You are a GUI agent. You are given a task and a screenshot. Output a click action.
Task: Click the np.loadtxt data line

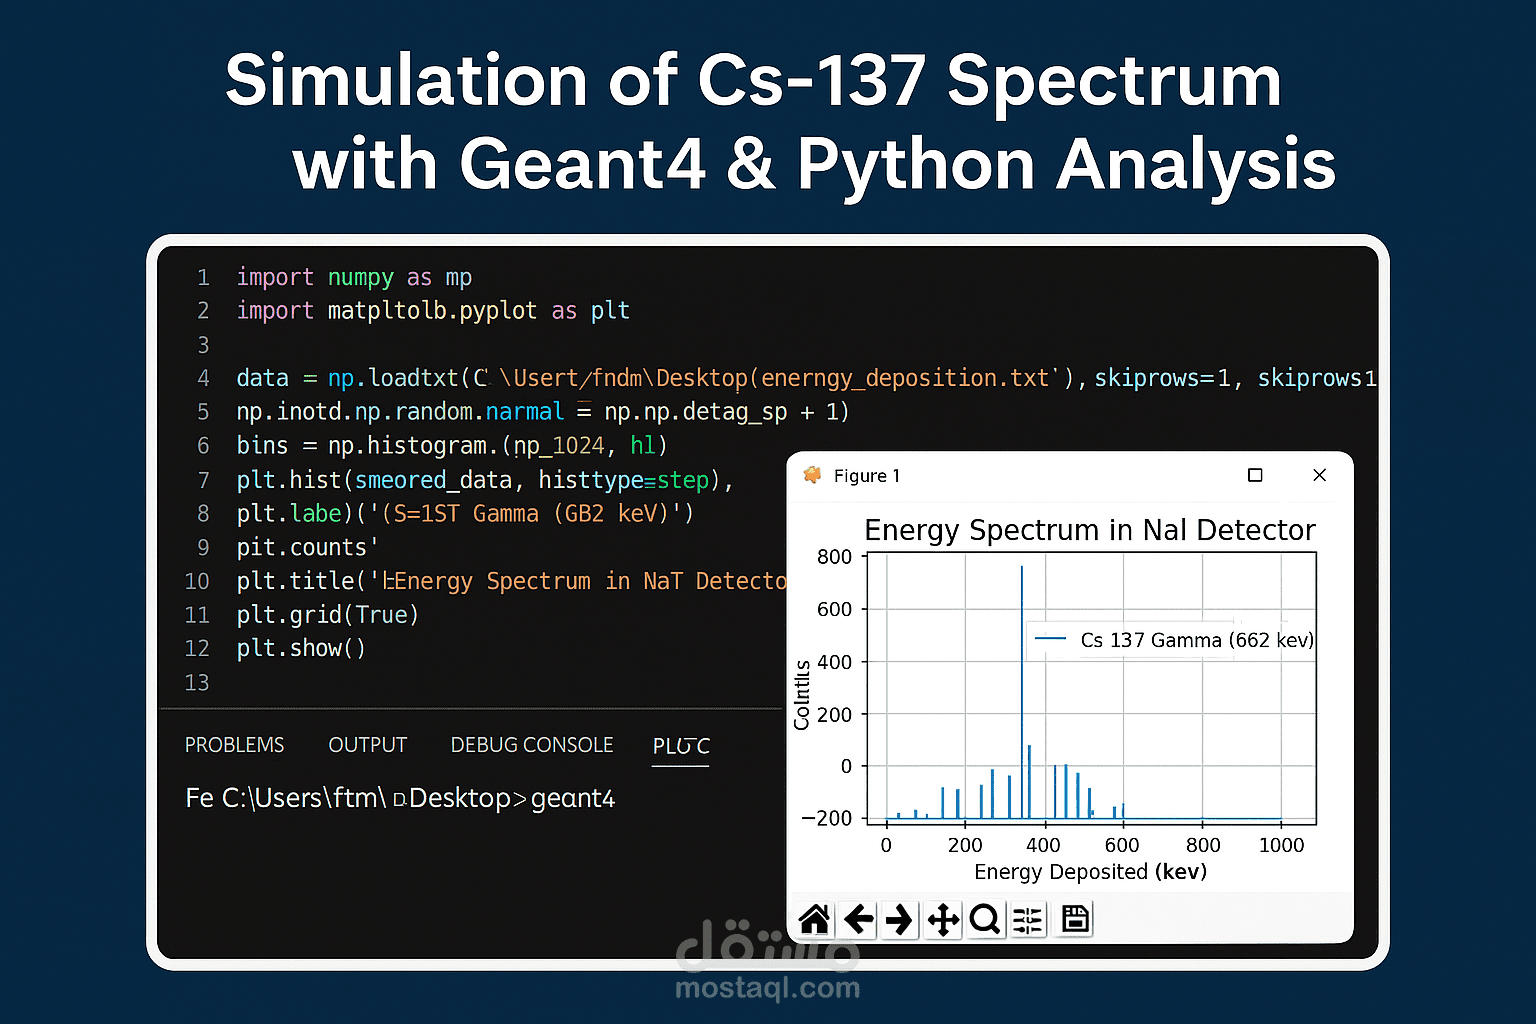(806, 378)
